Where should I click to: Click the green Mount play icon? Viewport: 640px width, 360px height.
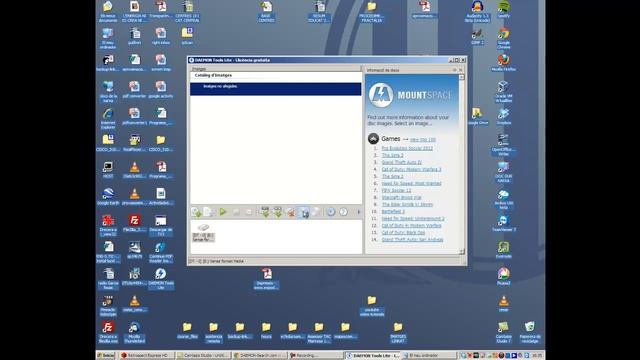tap(223, 211)
